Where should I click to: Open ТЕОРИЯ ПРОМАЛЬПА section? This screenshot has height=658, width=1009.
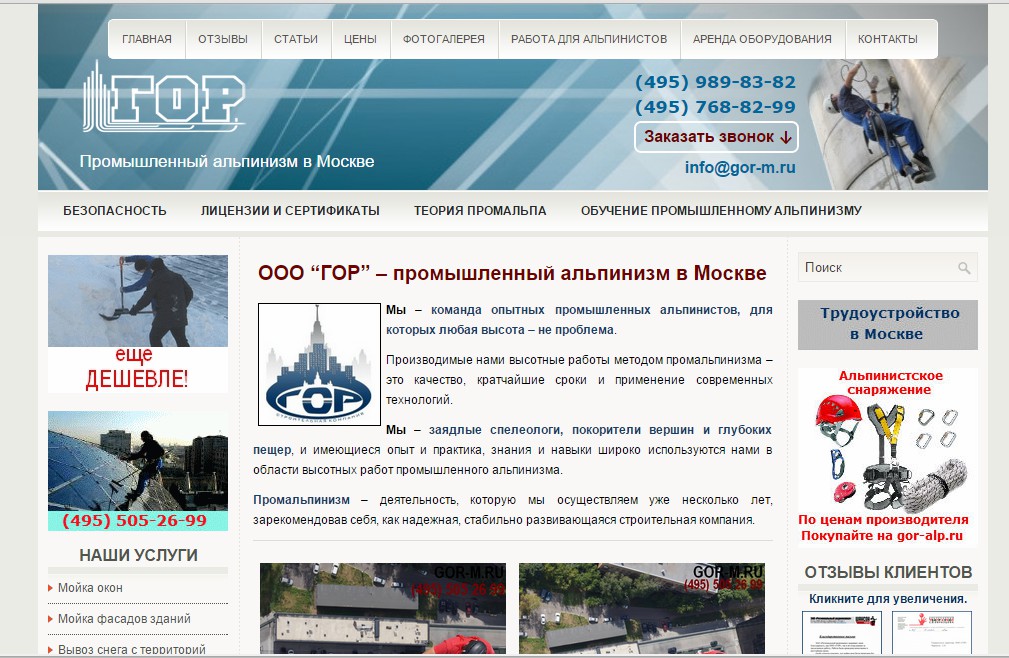coord(480,210)
